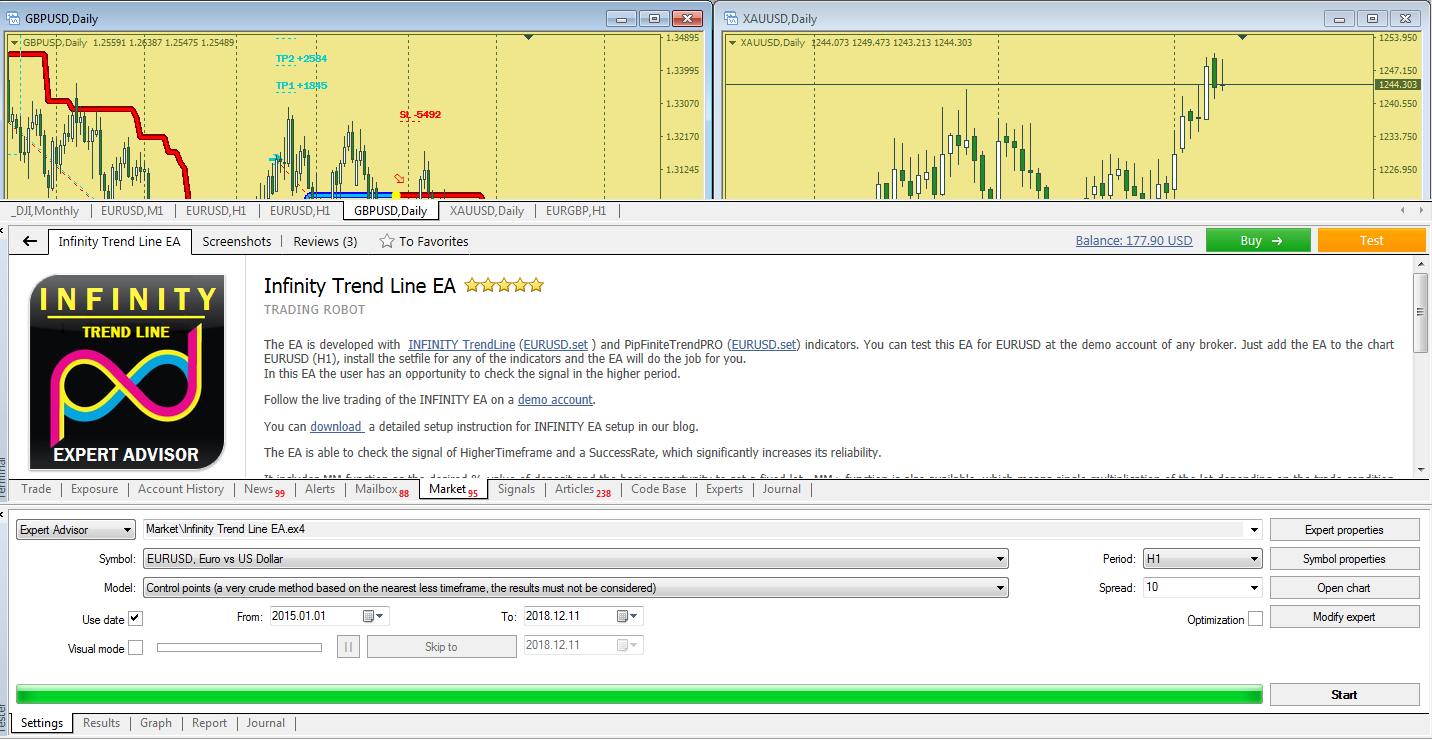Toggle the Use date checkbox
Viewport: 1432px width, 740px height.
136,619
